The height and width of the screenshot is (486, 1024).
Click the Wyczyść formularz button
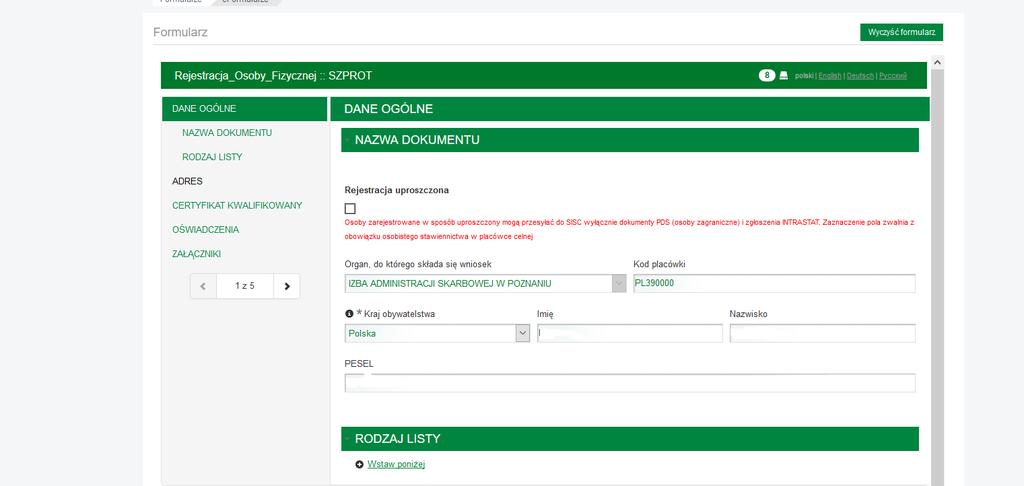[901, 32]
